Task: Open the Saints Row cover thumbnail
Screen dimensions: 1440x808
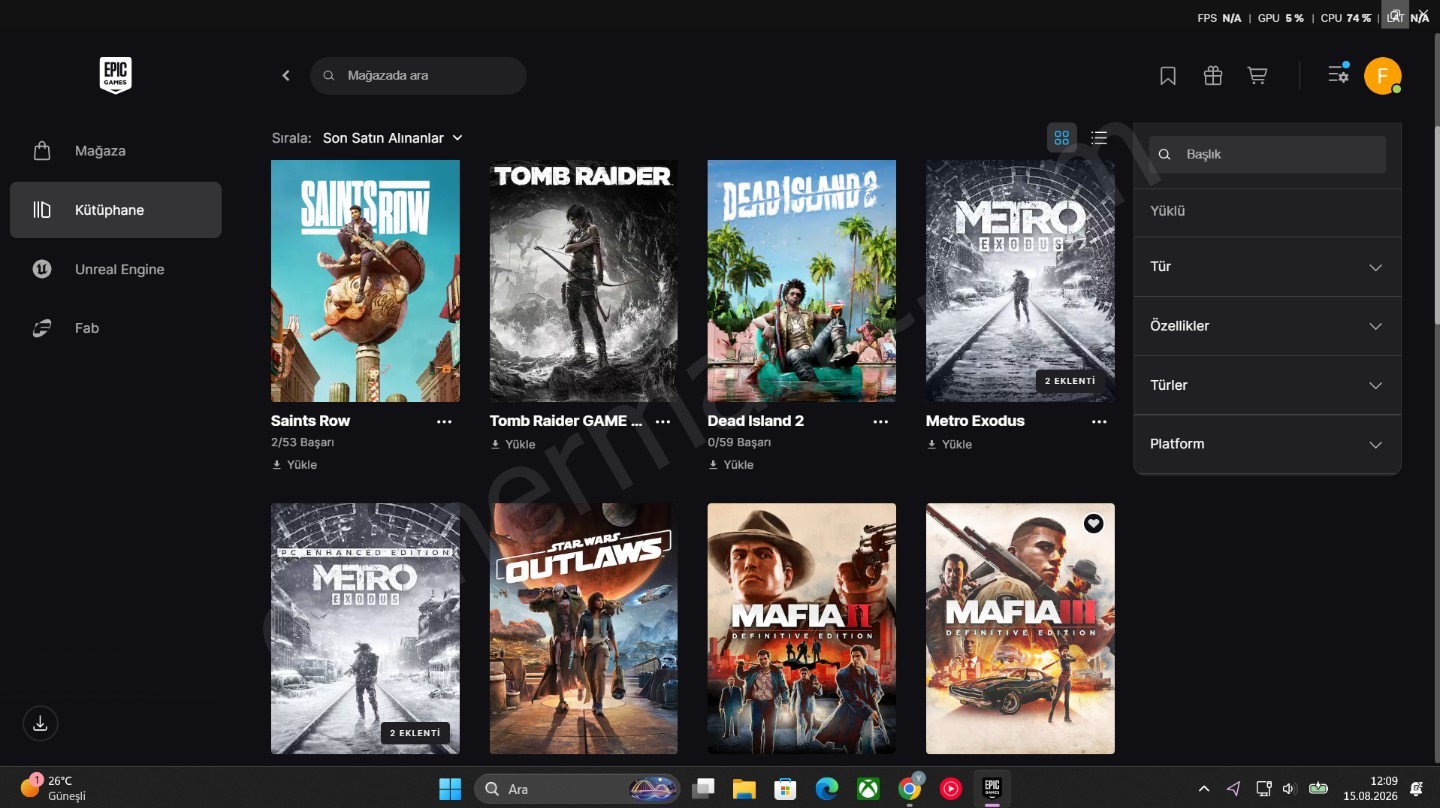Action: pos(365,281)
